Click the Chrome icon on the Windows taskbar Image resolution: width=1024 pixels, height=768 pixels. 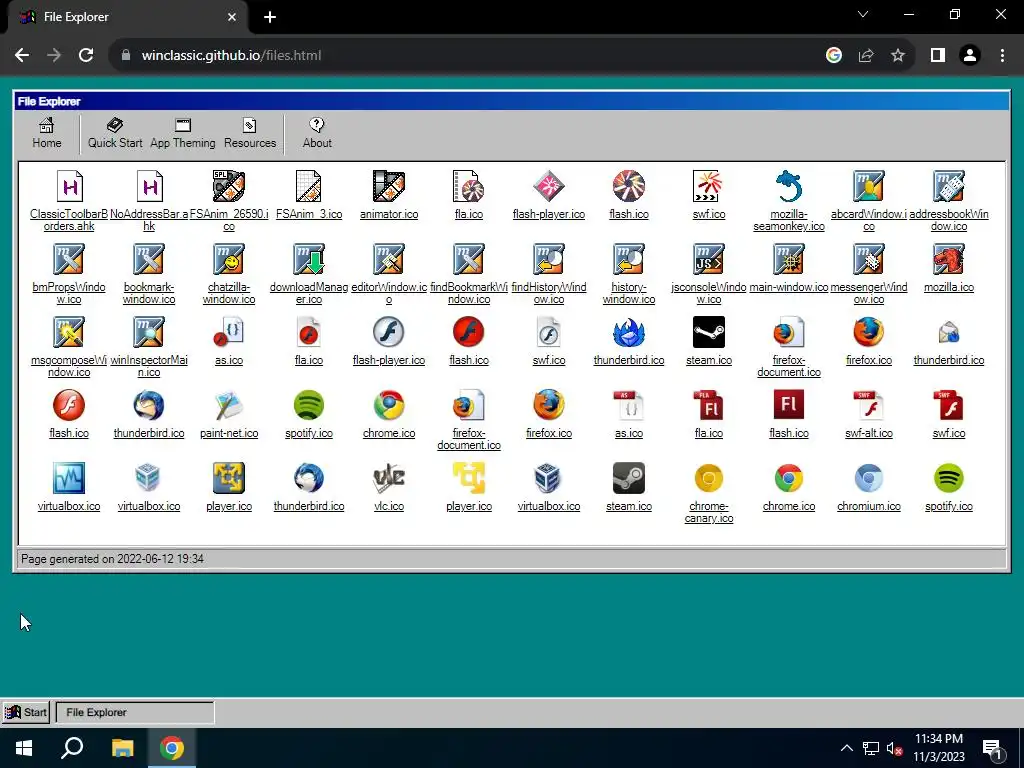172,748
